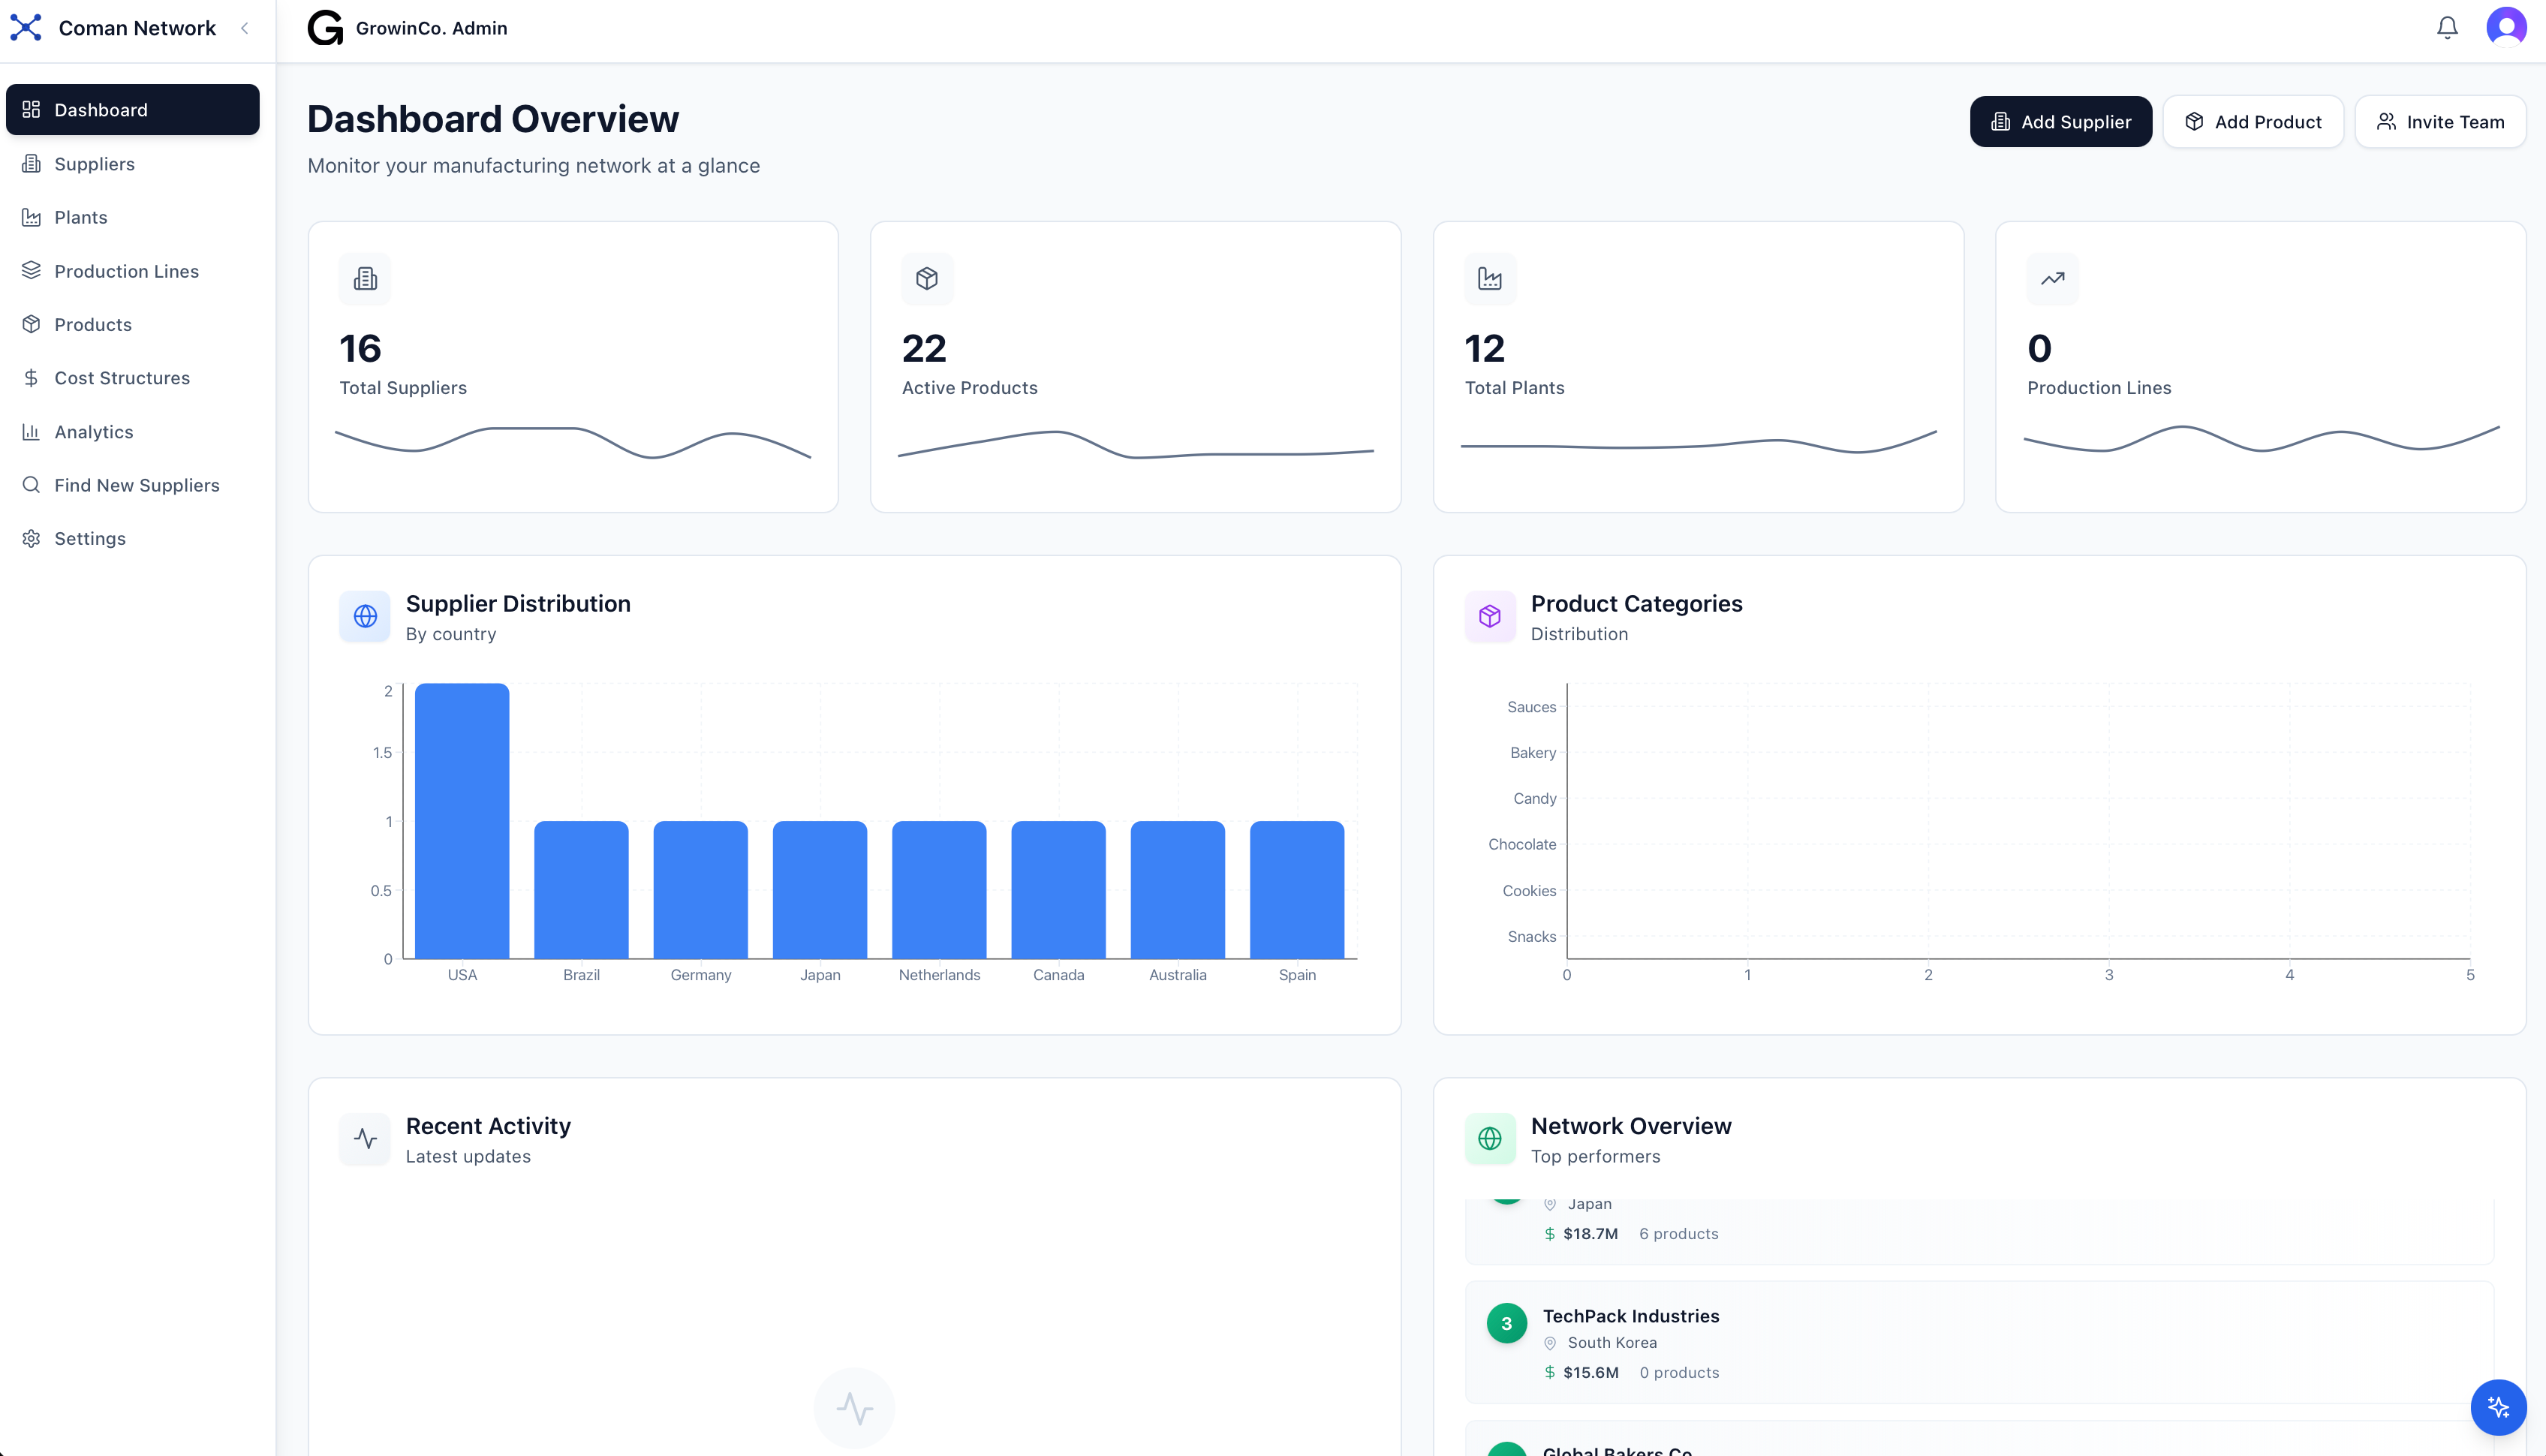This screenshot has width=2546, height=1456.
Task: Click the Add Supplier button
Action: pyautogui.click(x=2061, y=121)
